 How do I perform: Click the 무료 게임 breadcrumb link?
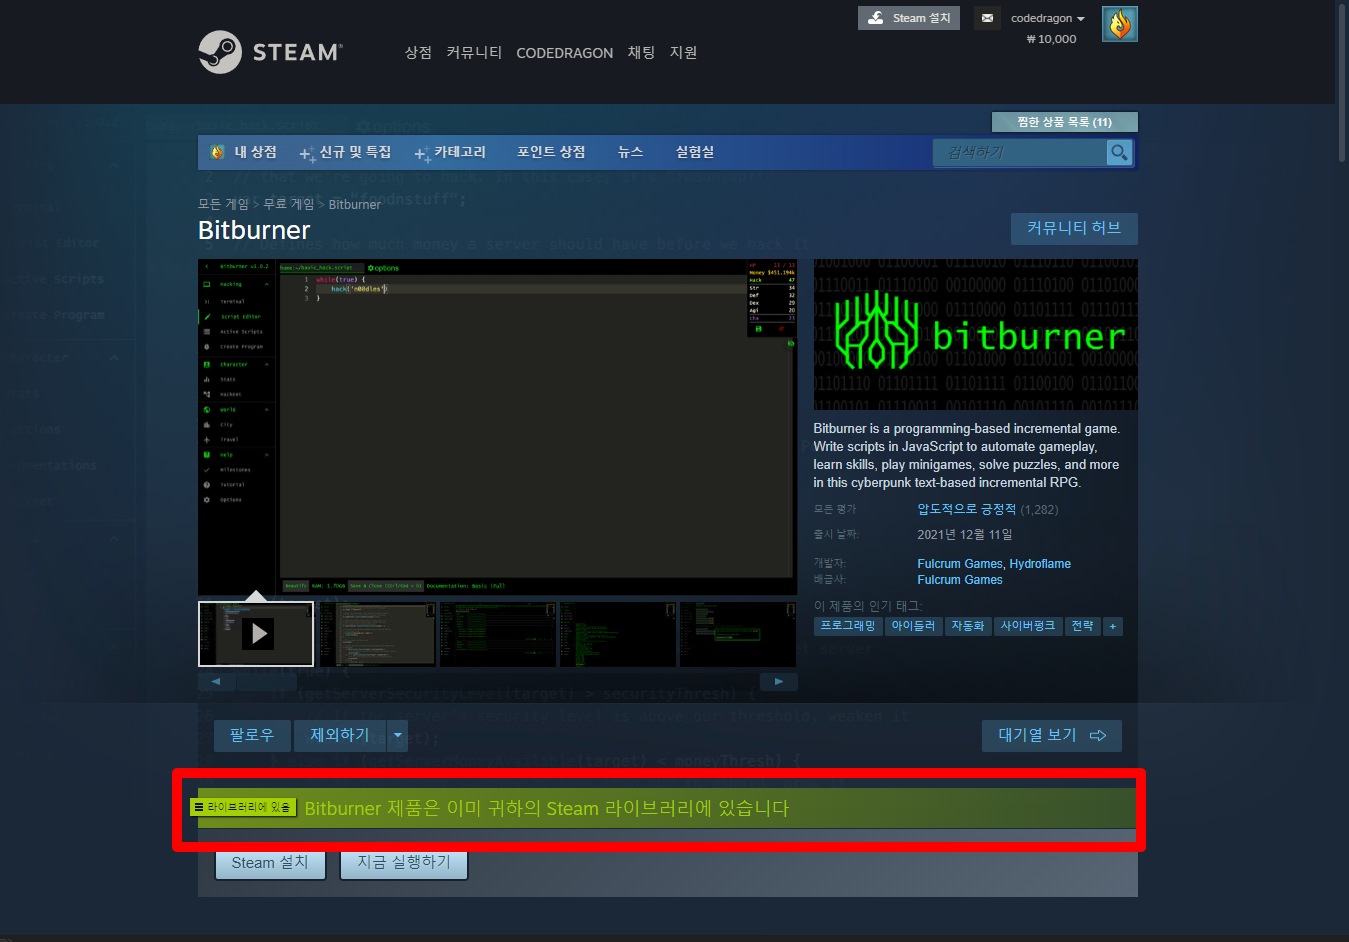click(289, 204)
